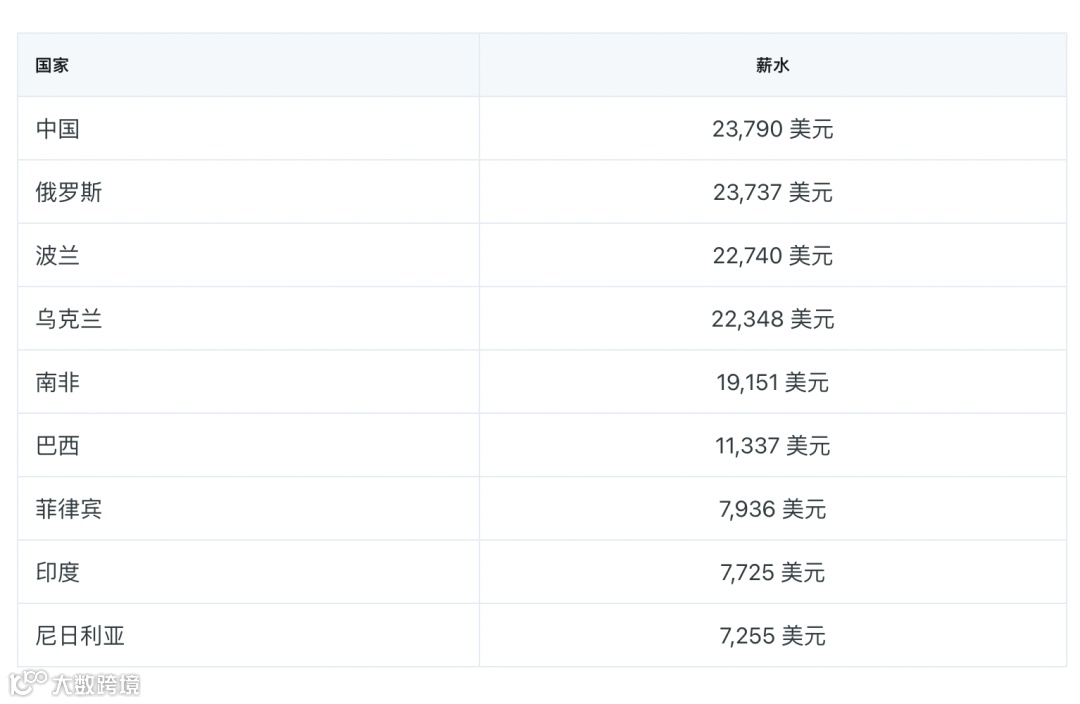Click the 11,337 美元 salary value

coord(772,446)
